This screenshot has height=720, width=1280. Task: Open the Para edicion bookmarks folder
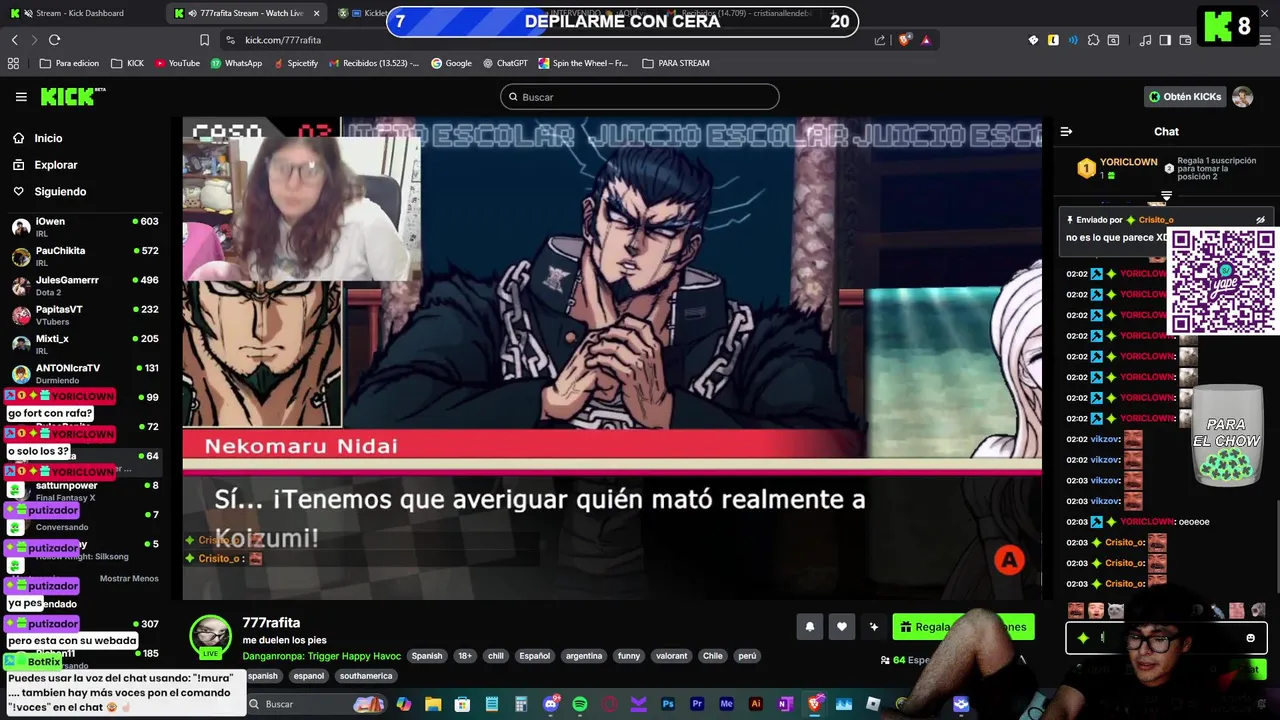69,63
